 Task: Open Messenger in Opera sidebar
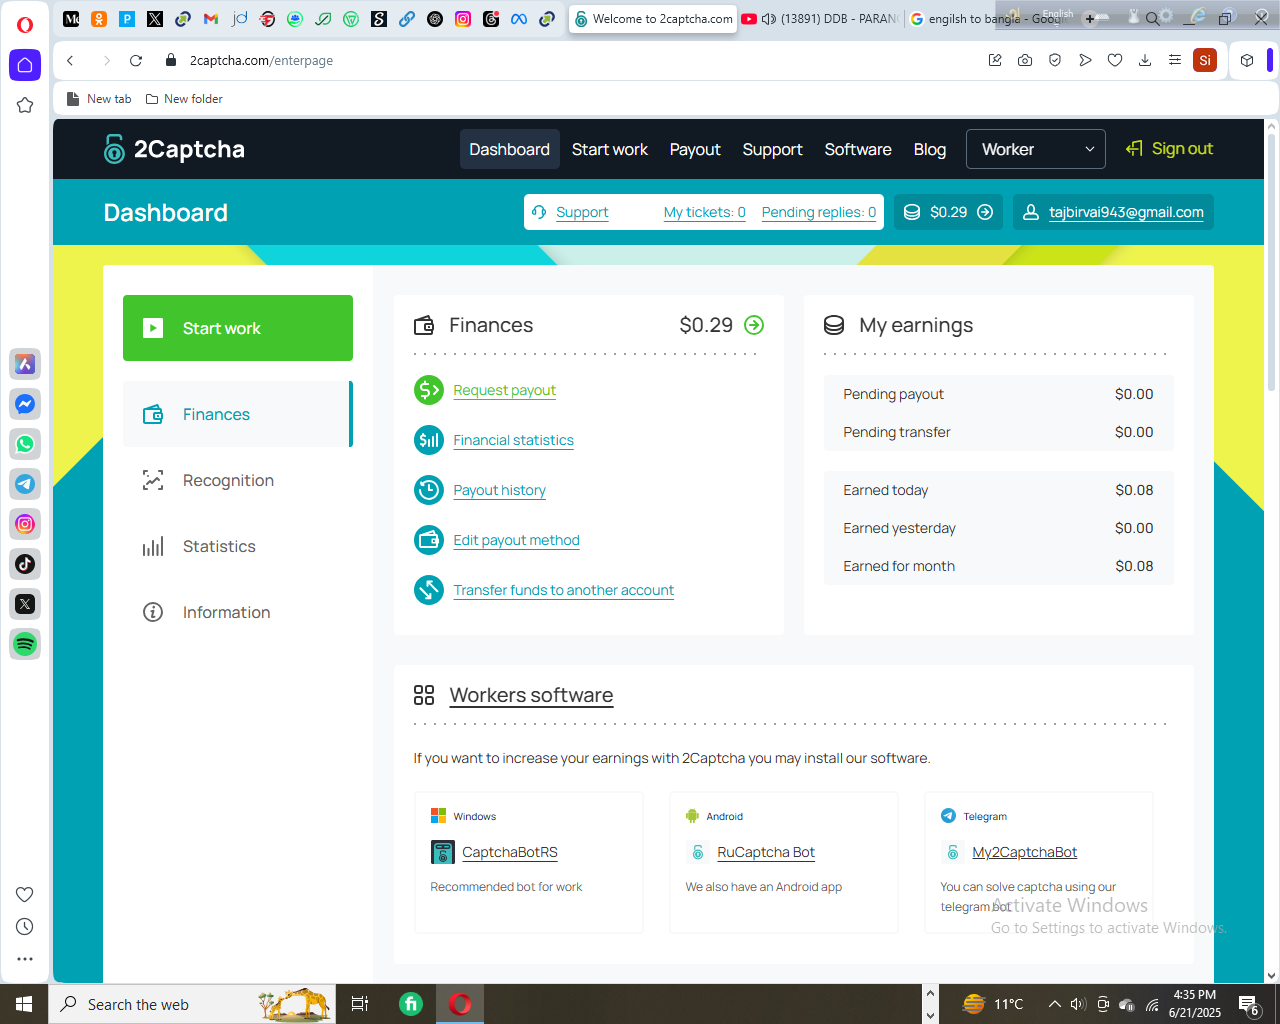click(25, 404)
